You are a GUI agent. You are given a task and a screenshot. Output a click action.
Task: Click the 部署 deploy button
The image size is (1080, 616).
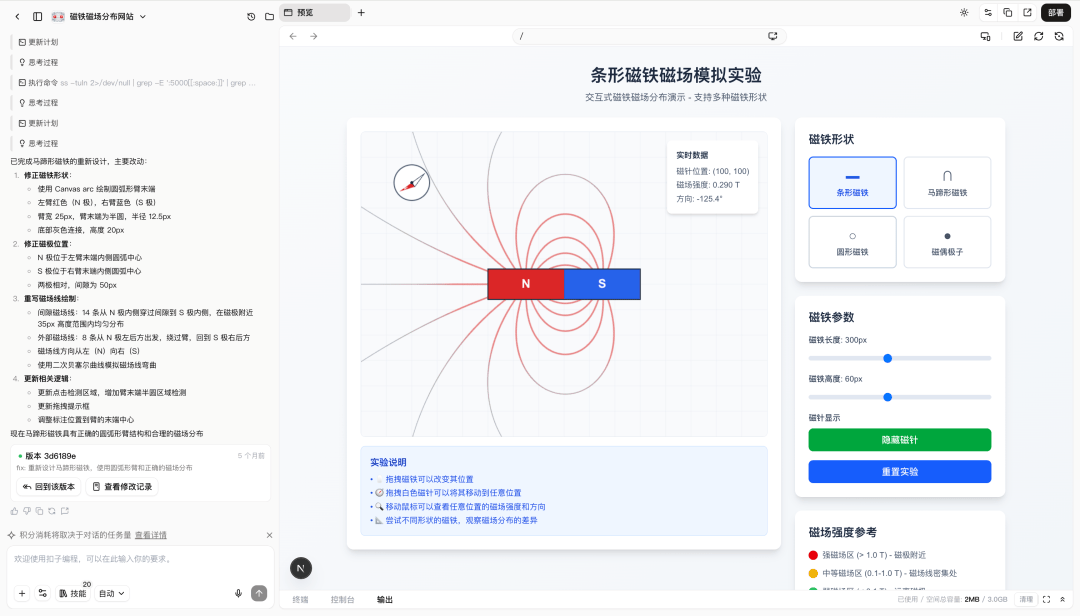coord(1056,12)
